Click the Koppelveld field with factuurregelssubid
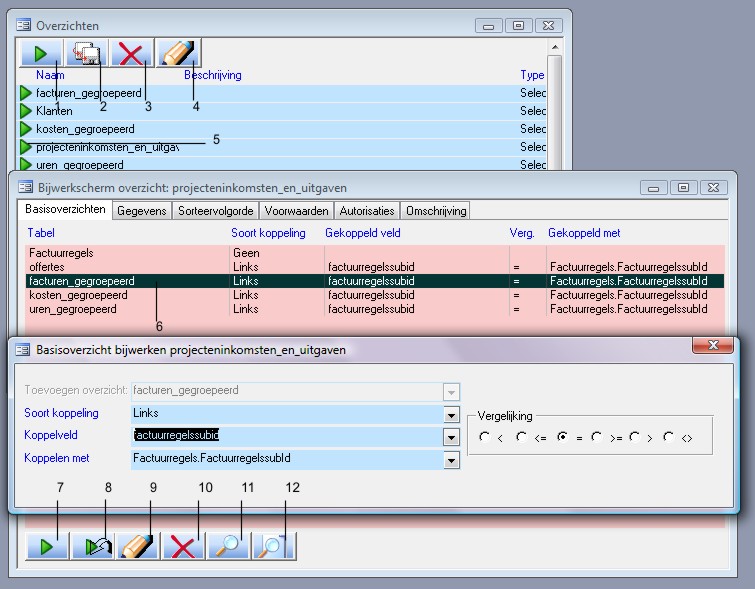This screenshot has height=589, width=755. pos(287,435)
